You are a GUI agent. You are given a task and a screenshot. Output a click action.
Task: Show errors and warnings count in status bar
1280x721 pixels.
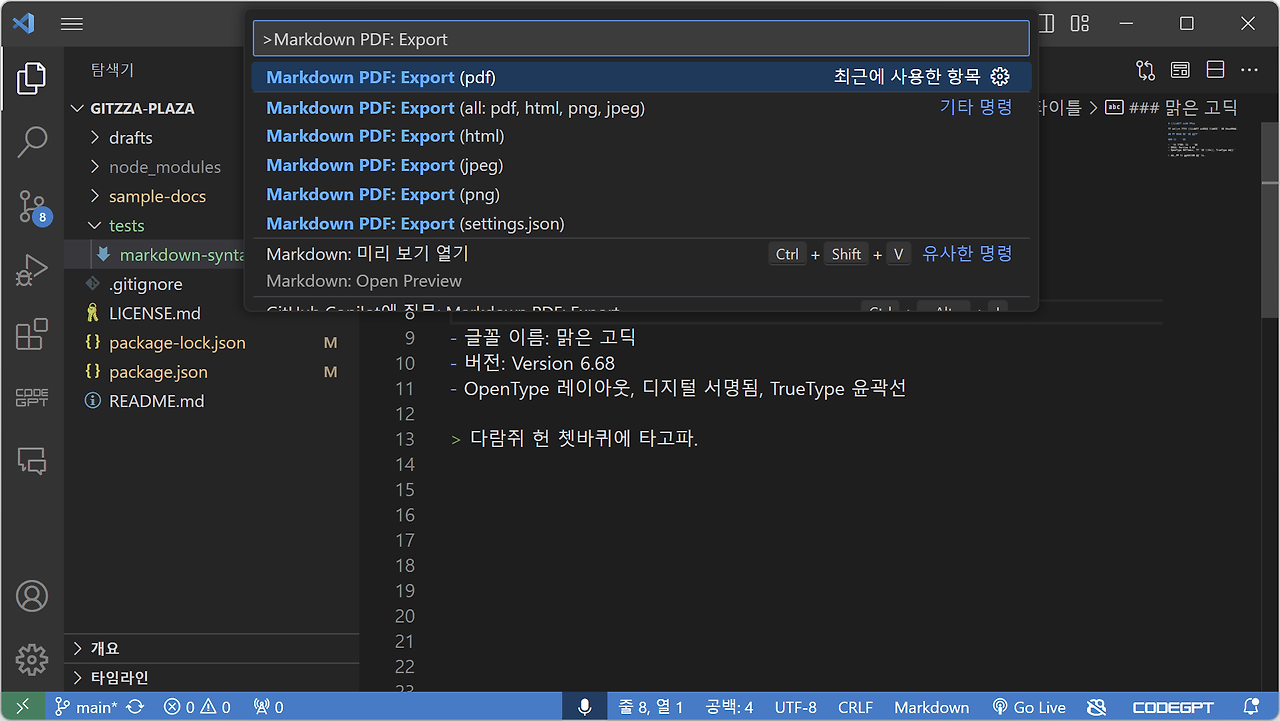coord(197,707)
